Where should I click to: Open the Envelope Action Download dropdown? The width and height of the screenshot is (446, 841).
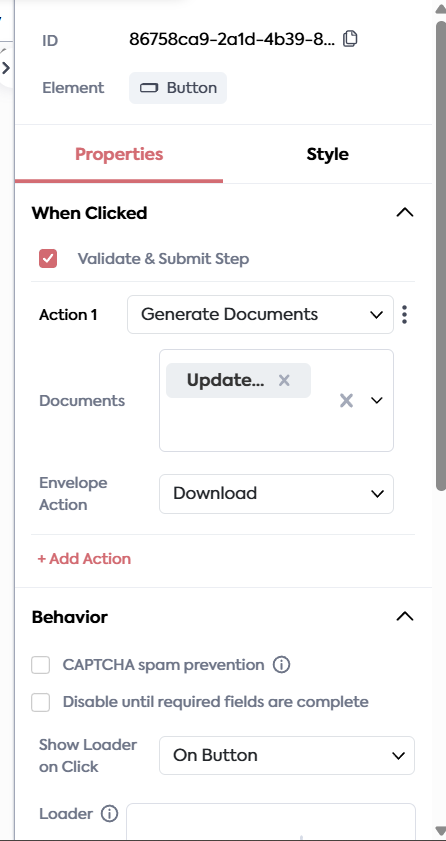pos(277,493)
